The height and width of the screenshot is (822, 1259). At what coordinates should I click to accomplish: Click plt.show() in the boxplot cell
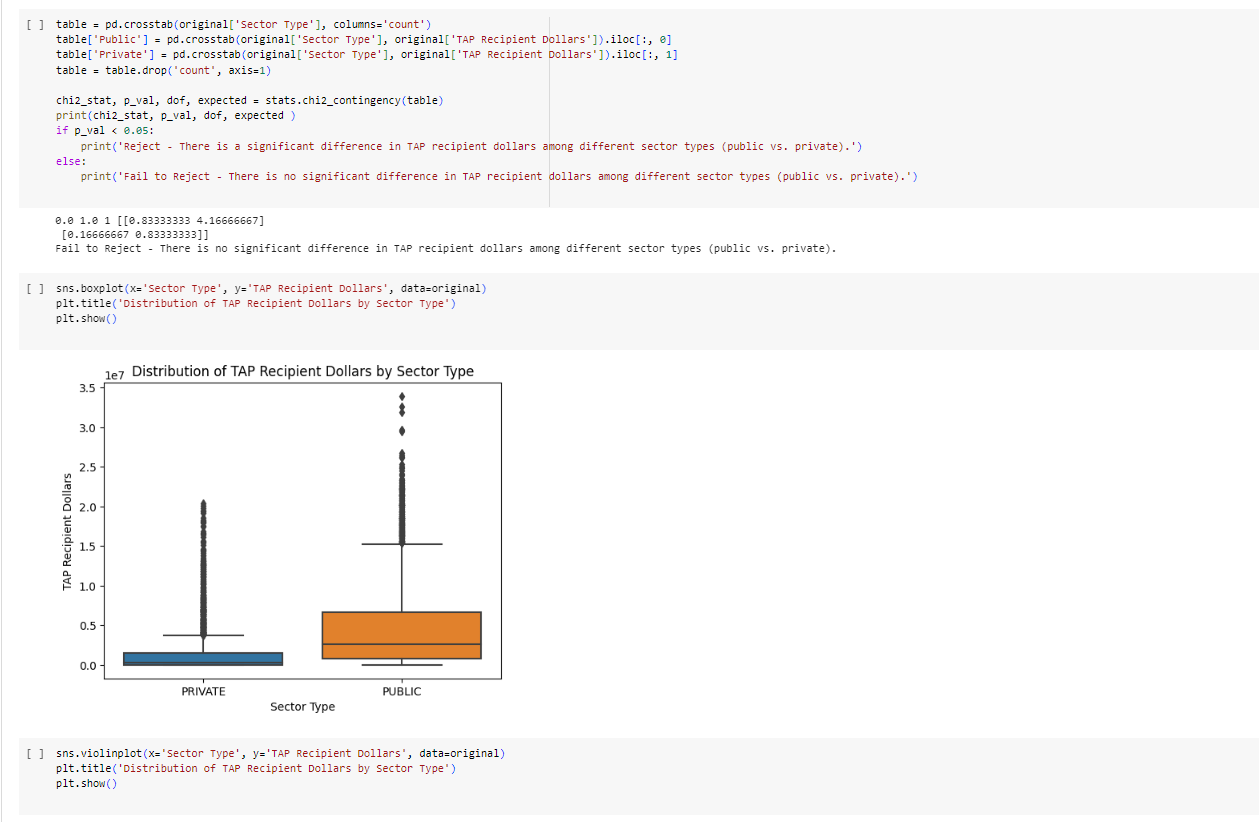[x=86, y=319]
